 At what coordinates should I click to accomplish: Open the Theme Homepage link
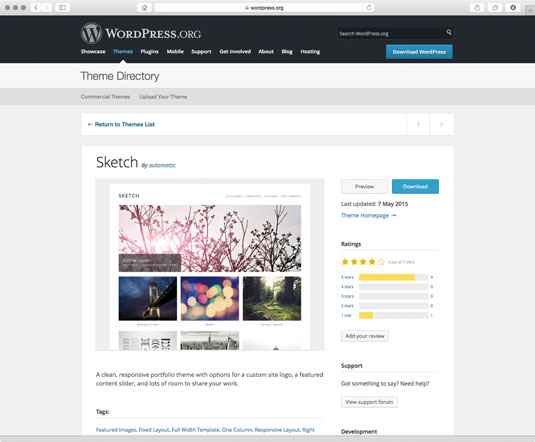pos(368,215)
